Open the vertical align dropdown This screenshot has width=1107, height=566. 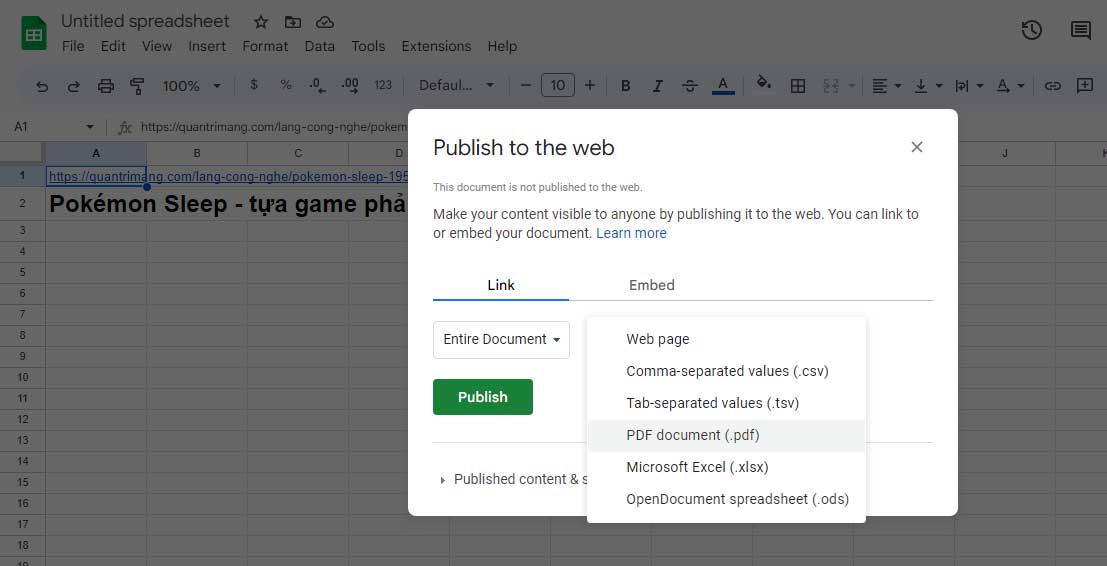tap(928, 86)
